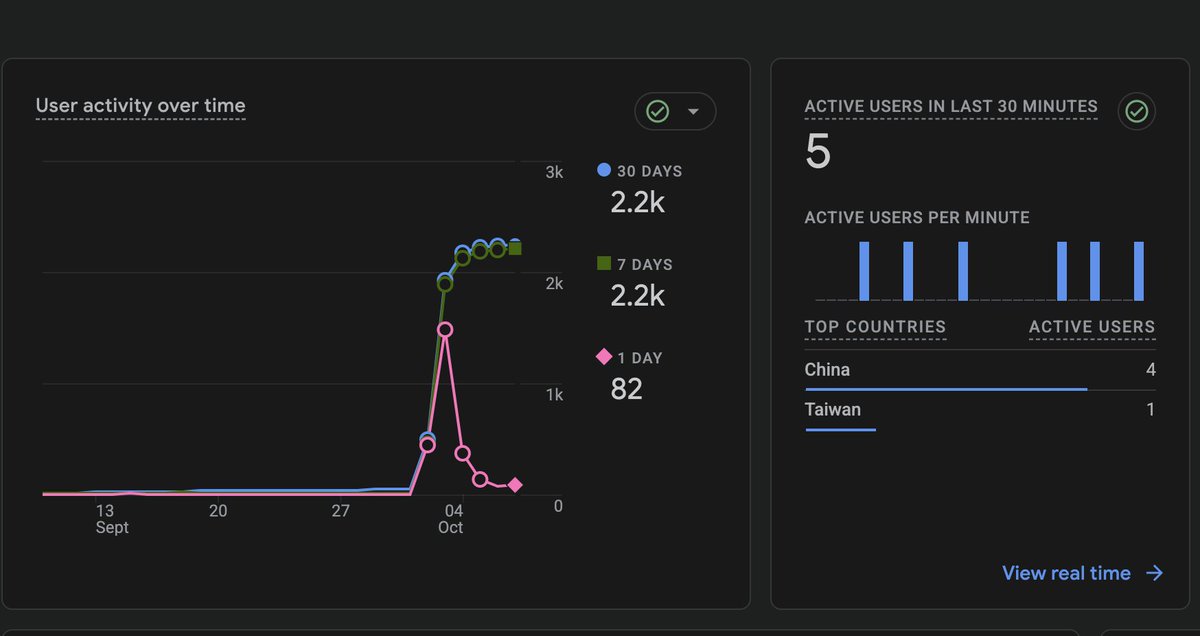Click the 30 DAYS legend label

pos(649,171)
